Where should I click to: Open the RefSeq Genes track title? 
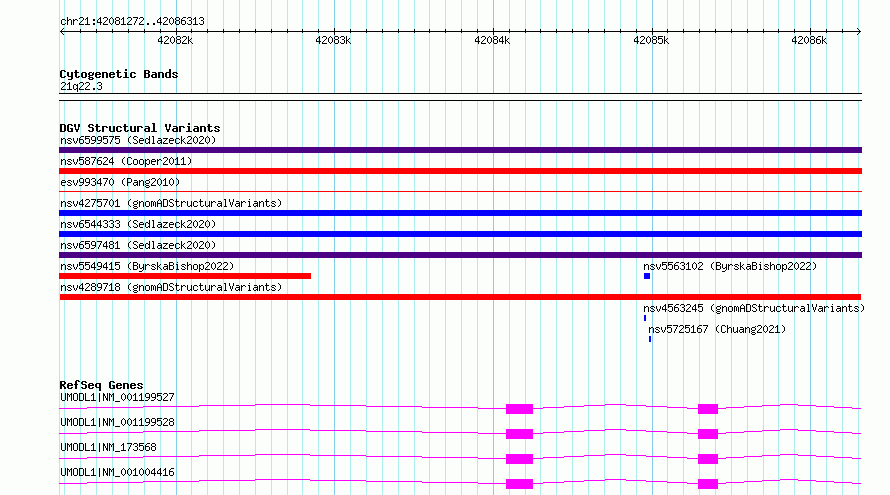101,385
